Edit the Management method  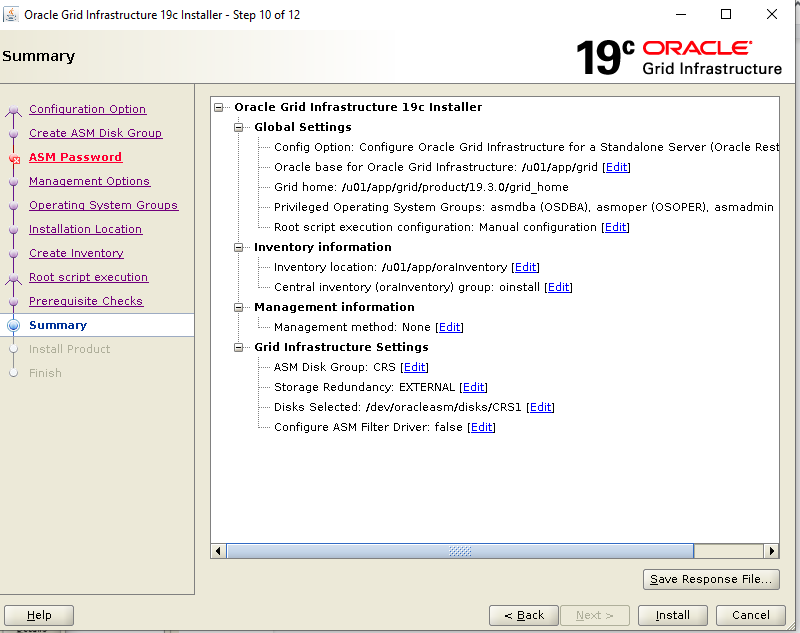[x=449, y=327]
